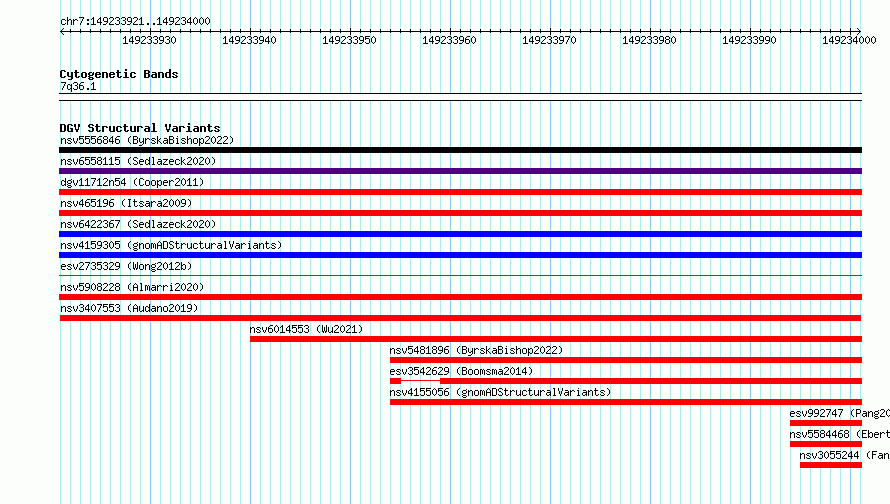Click ruler position 149233950
This screenshot has height=504, width=890.
[349, 40]
